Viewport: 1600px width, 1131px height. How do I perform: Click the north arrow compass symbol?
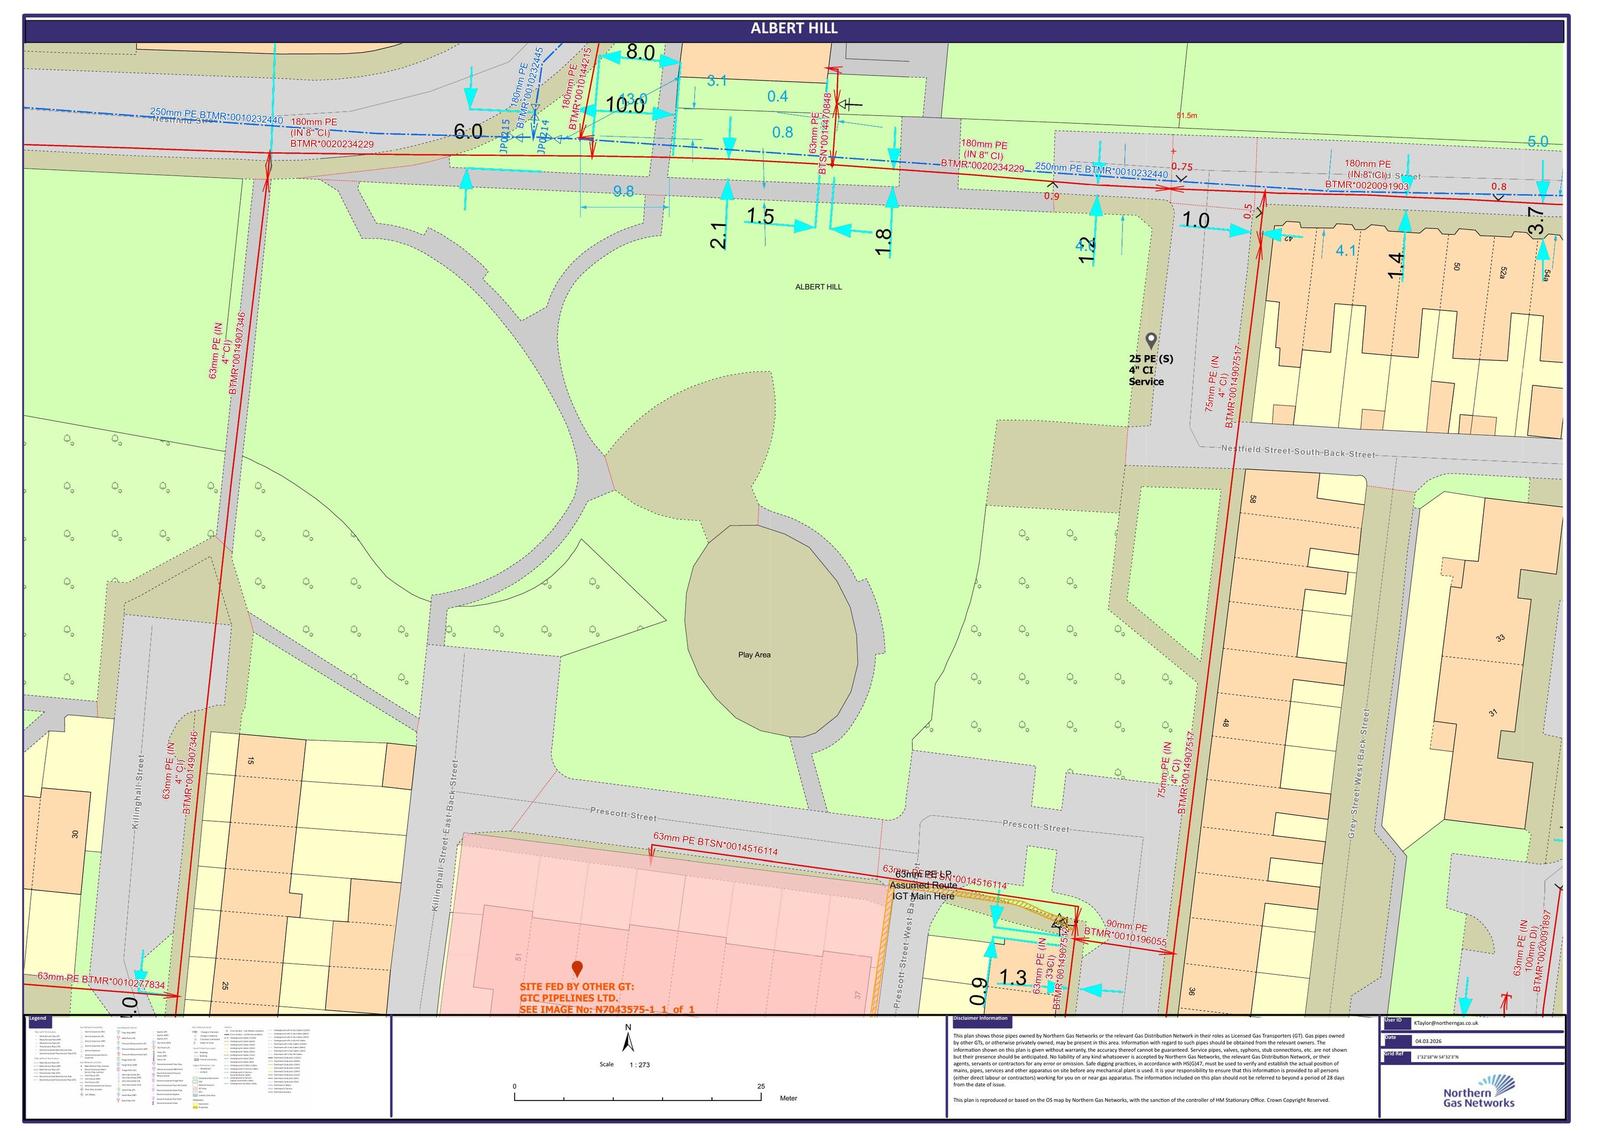point(628,1041)
